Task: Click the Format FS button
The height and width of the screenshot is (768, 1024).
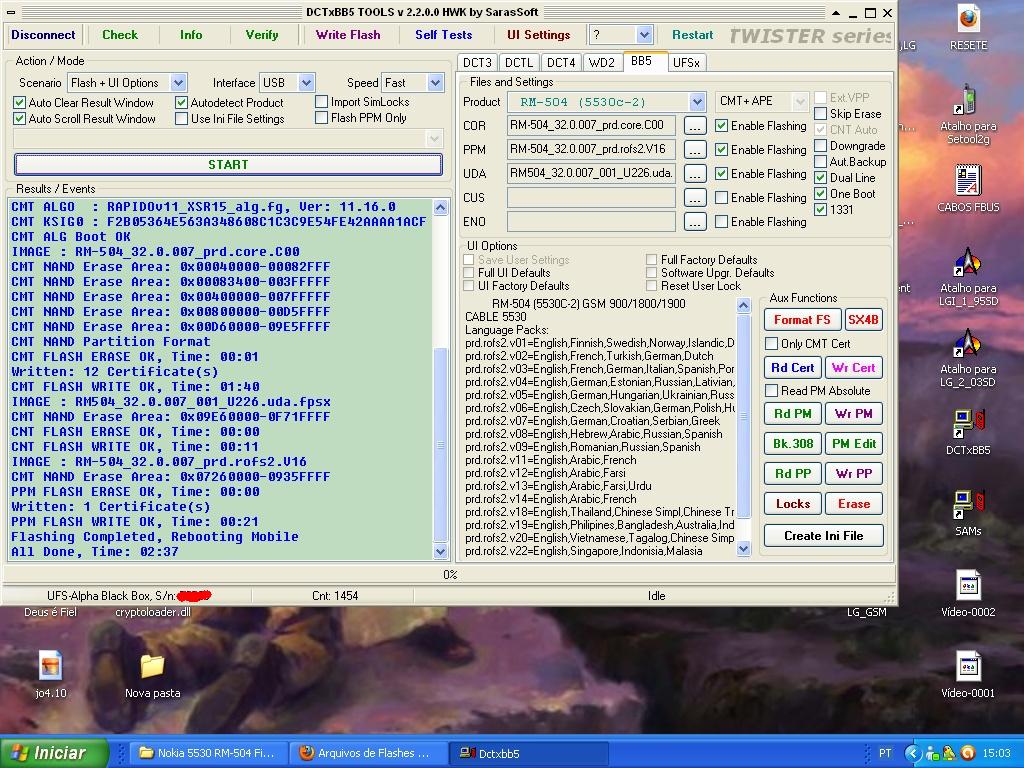Action: [x=802, y=319]
